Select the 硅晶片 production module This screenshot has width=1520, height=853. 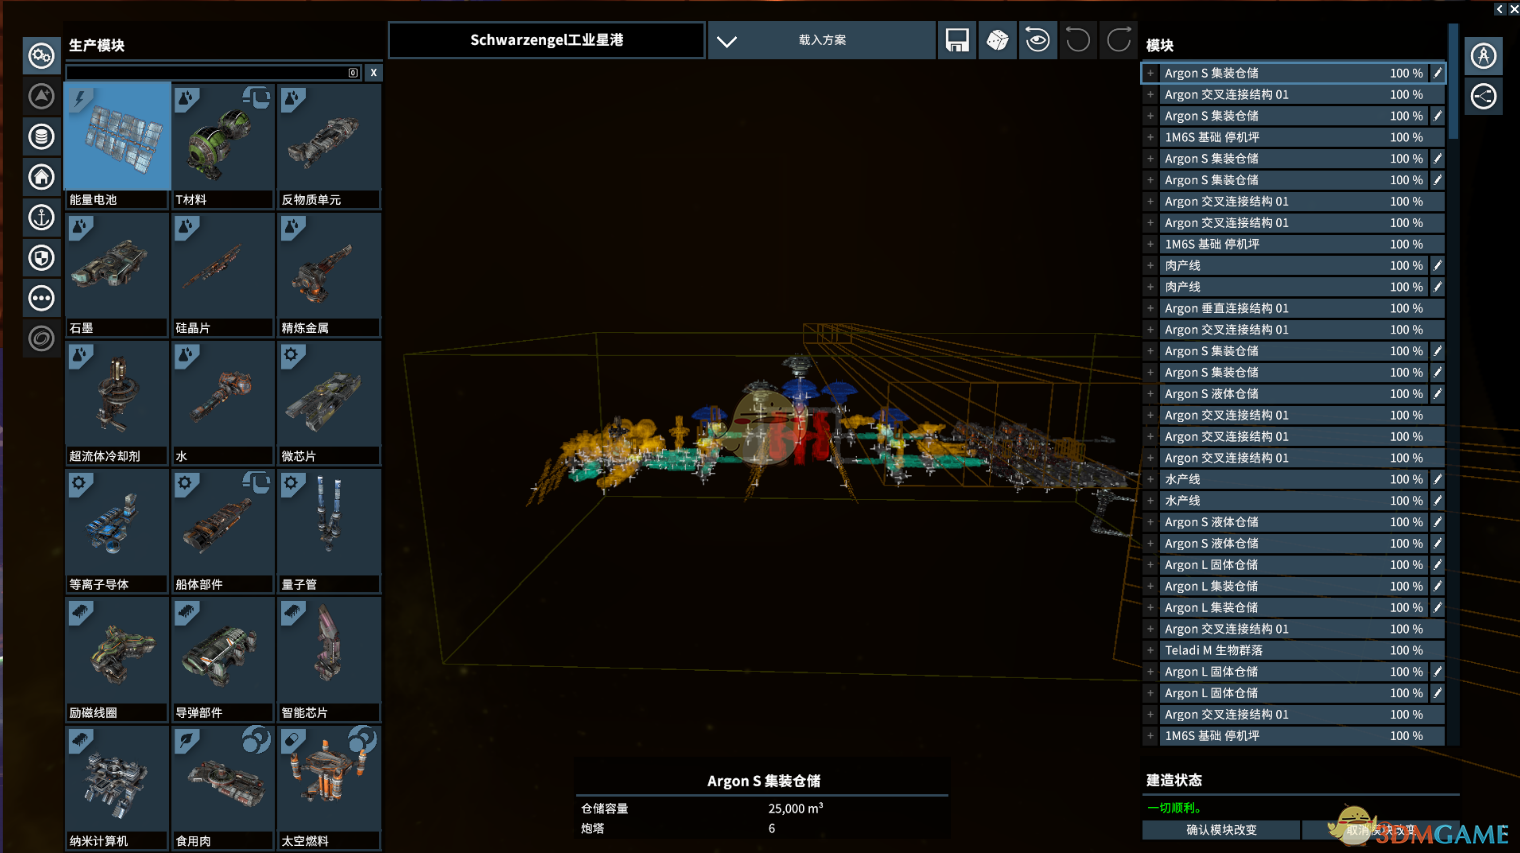222,274
